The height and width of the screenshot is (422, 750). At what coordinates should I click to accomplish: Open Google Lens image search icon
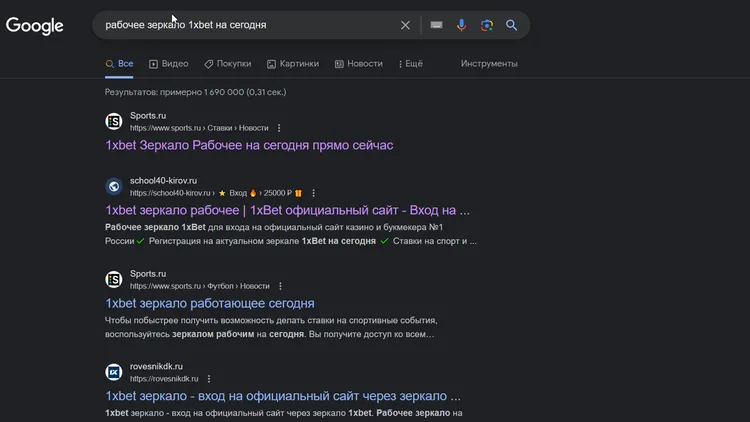486,25
